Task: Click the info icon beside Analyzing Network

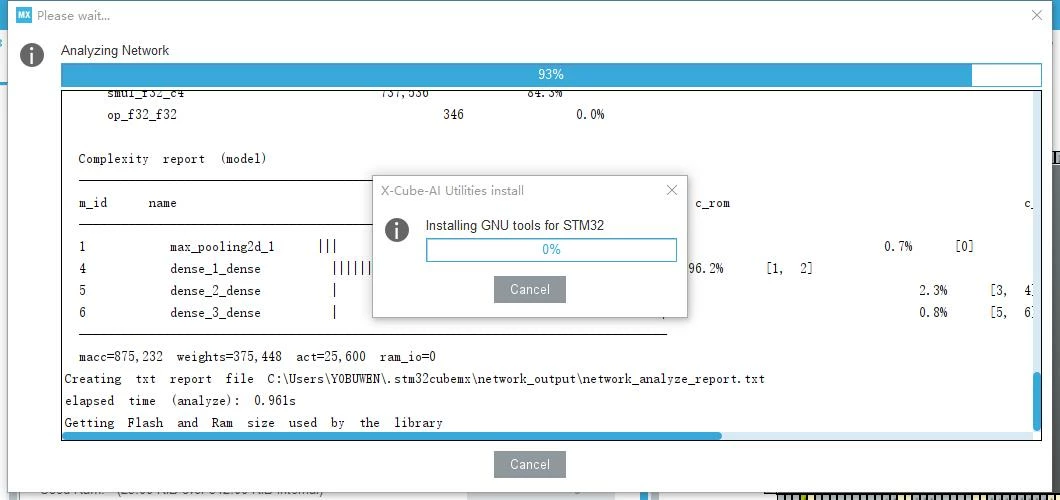Action: click(x=32, y=55)
